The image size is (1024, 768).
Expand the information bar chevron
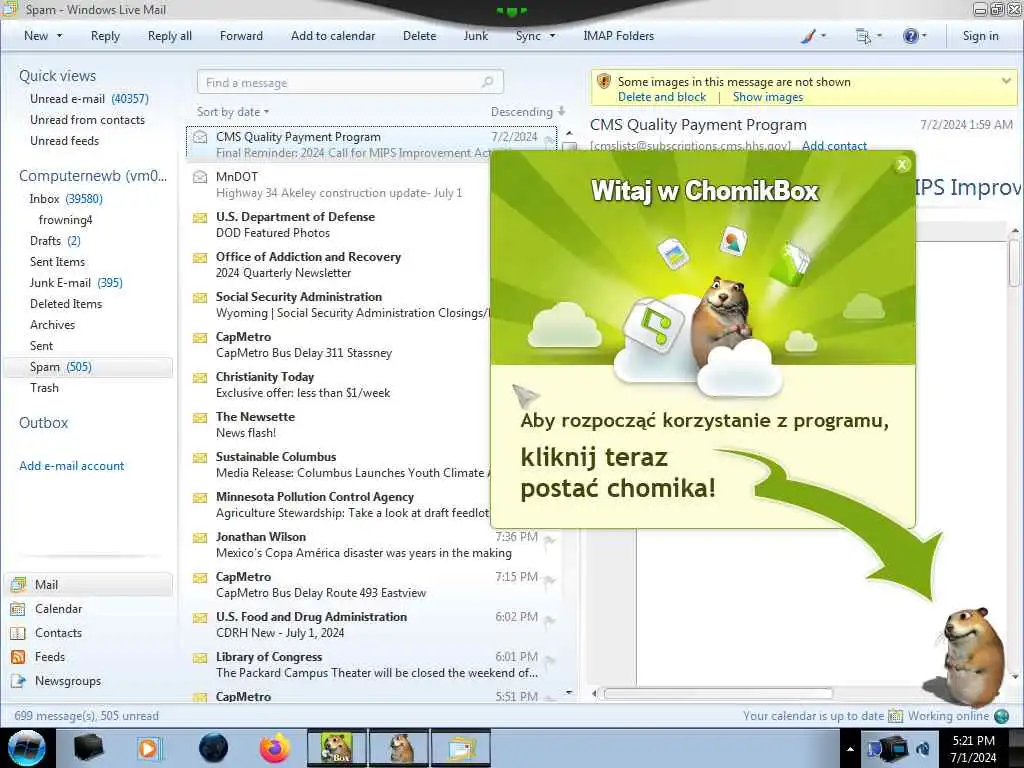pos(1006,81)
